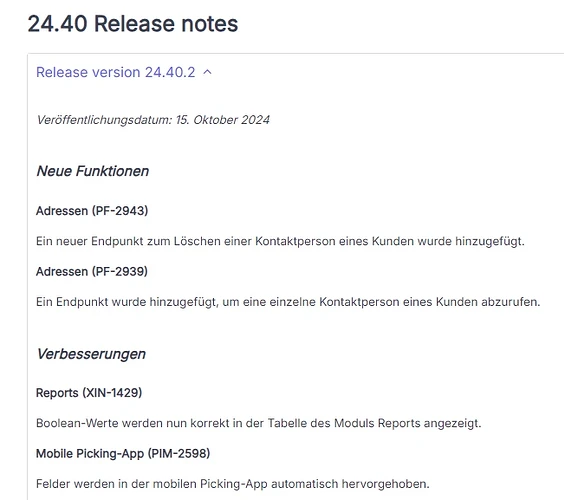
Task: Select the Adressen (PF-2943) entry title
Action: pos(92,210)
